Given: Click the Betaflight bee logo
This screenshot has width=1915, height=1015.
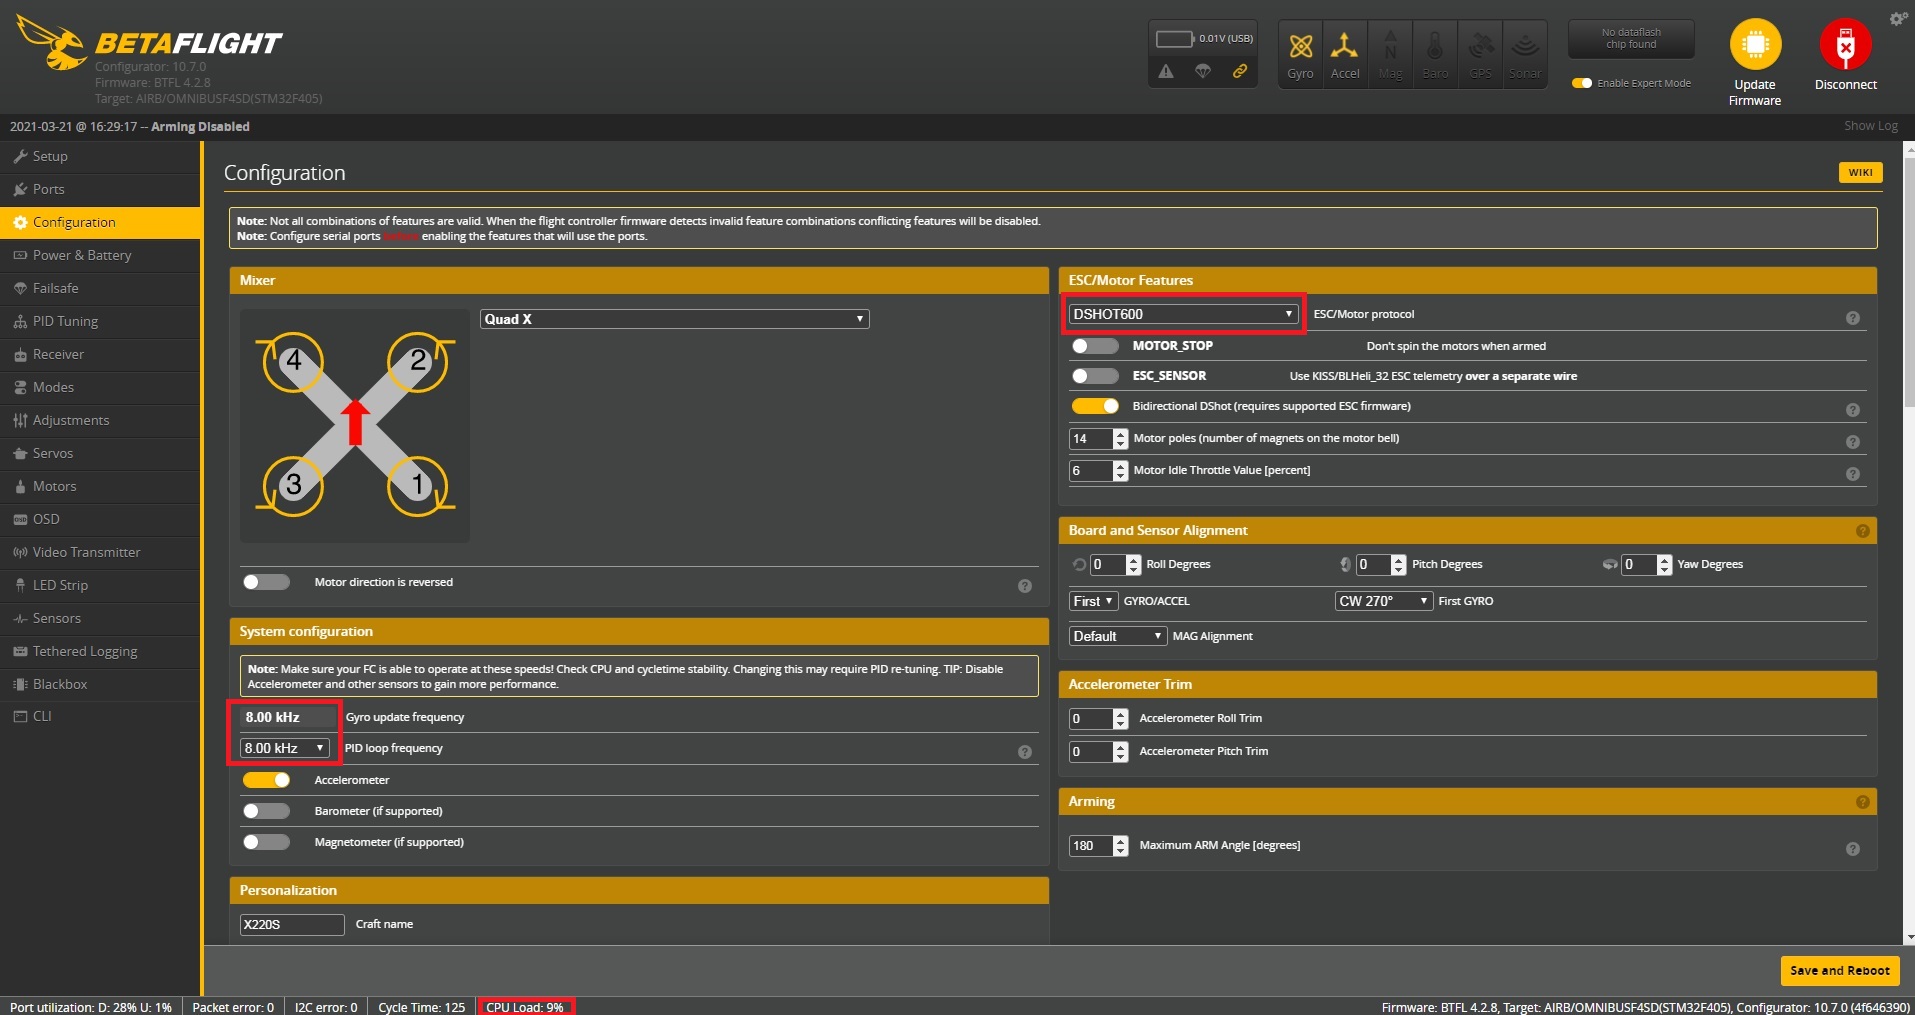Looking at the screenshot, I should [x=51, y=43].
